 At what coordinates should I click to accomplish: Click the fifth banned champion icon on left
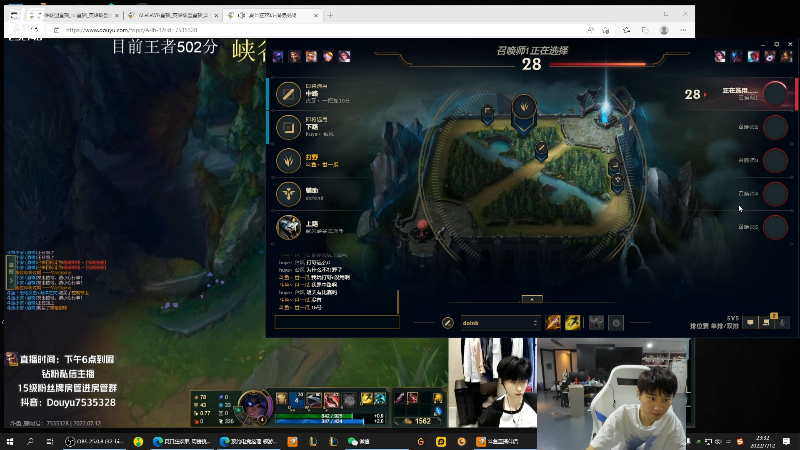click(344, 56)
